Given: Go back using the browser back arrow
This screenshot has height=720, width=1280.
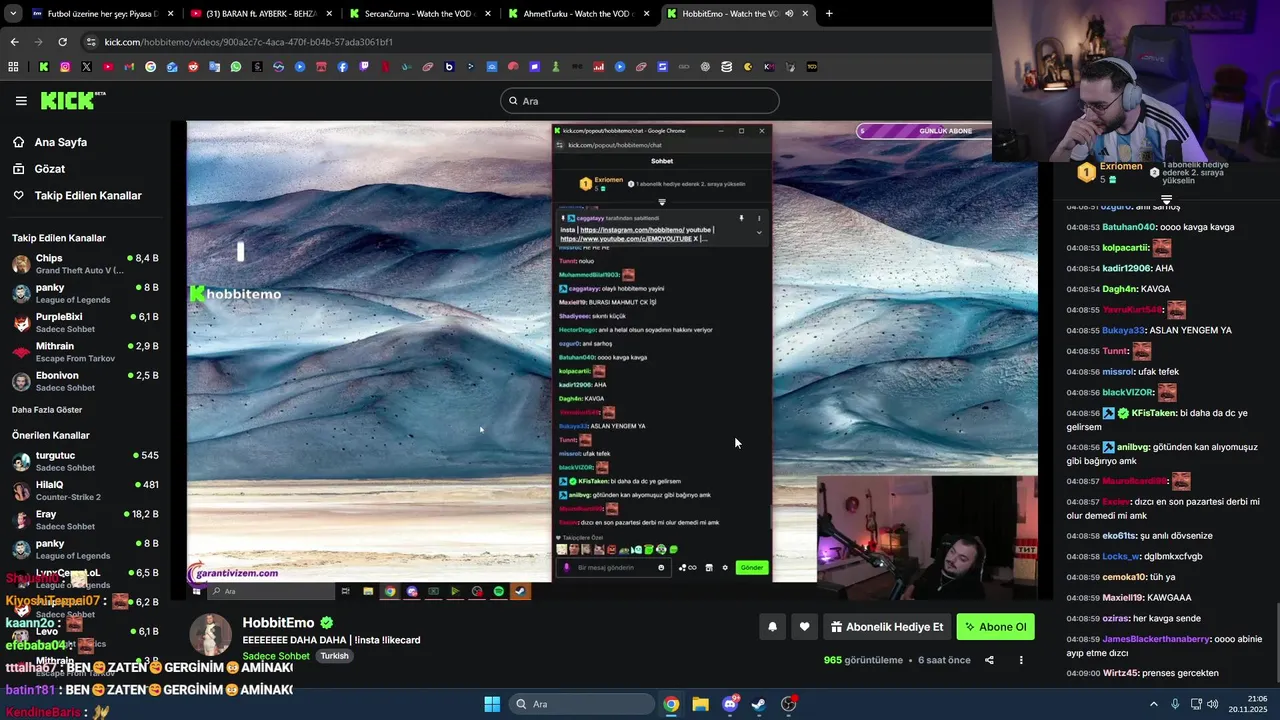Looking at the screenshot, I should [x=14, y=42].
